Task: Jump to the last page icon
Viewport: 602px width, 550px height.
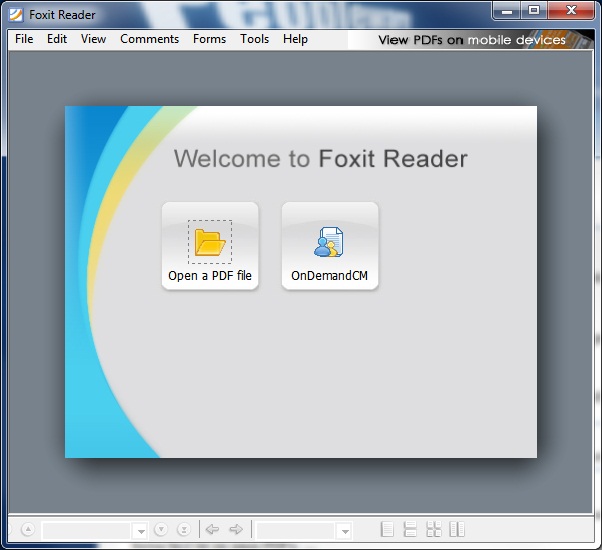Action: 184,530
